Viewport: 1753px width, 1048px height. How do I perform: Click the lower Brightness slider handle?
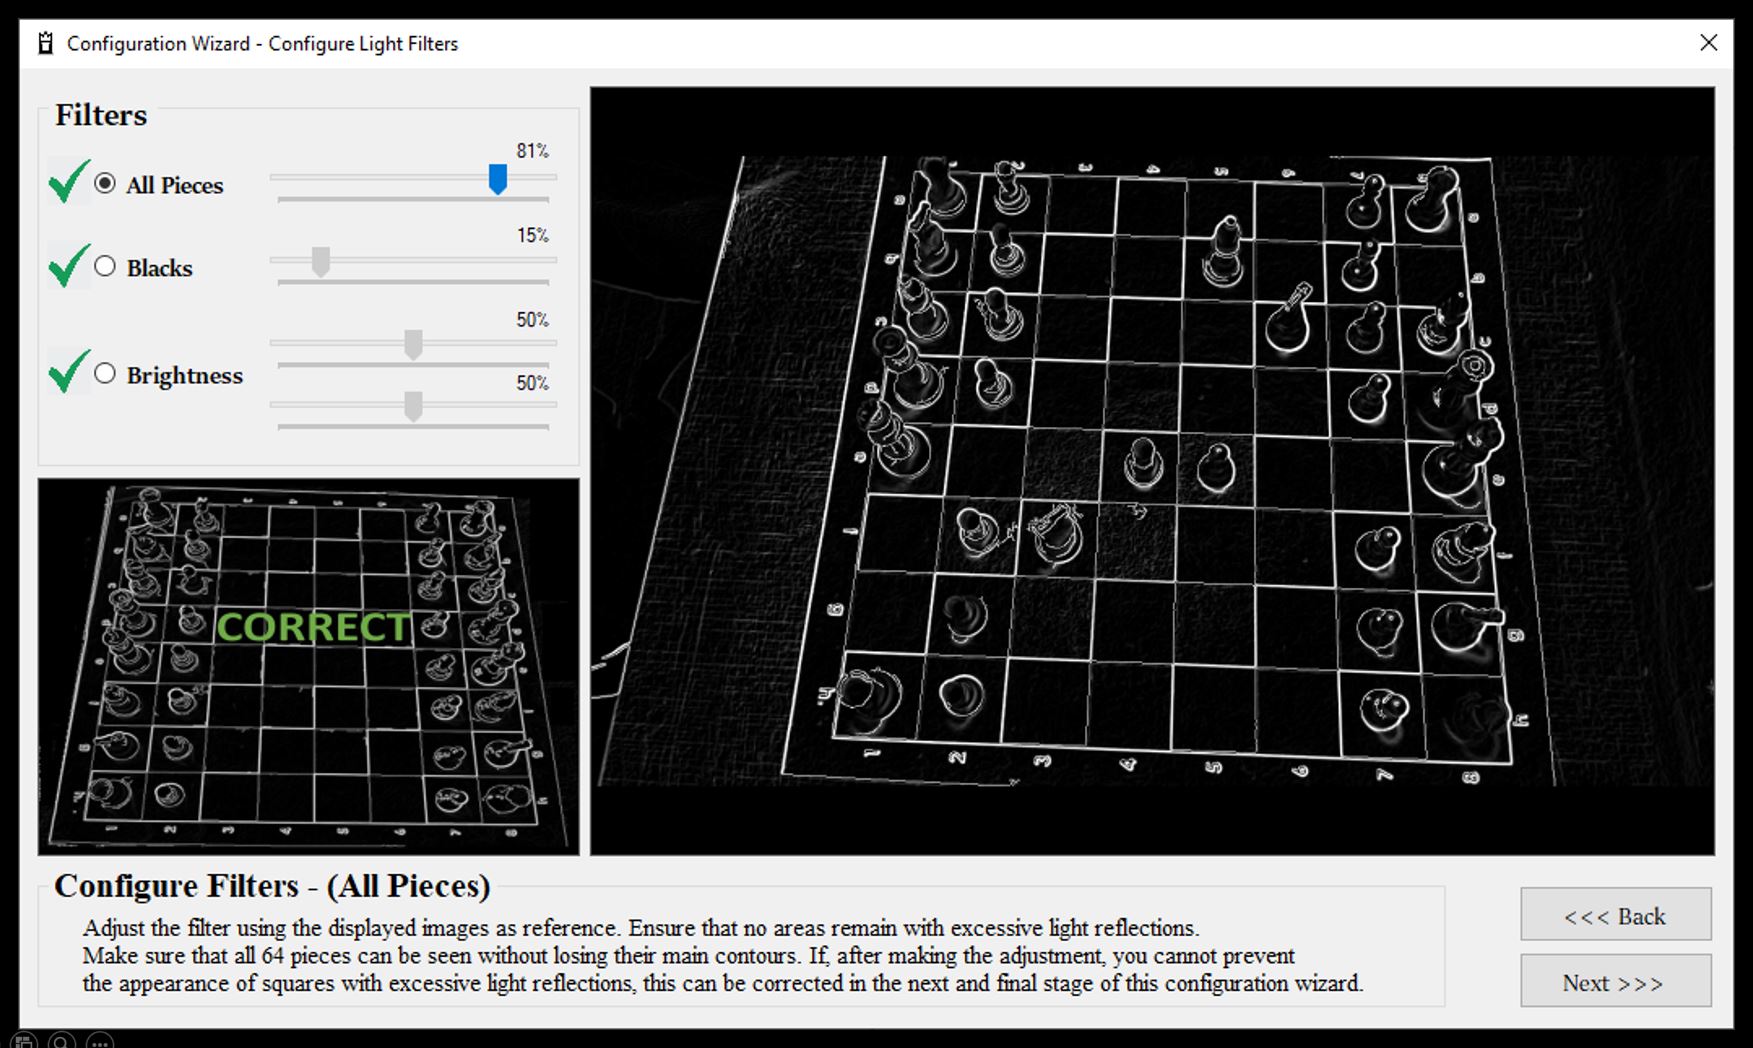(x=413, y=407)
